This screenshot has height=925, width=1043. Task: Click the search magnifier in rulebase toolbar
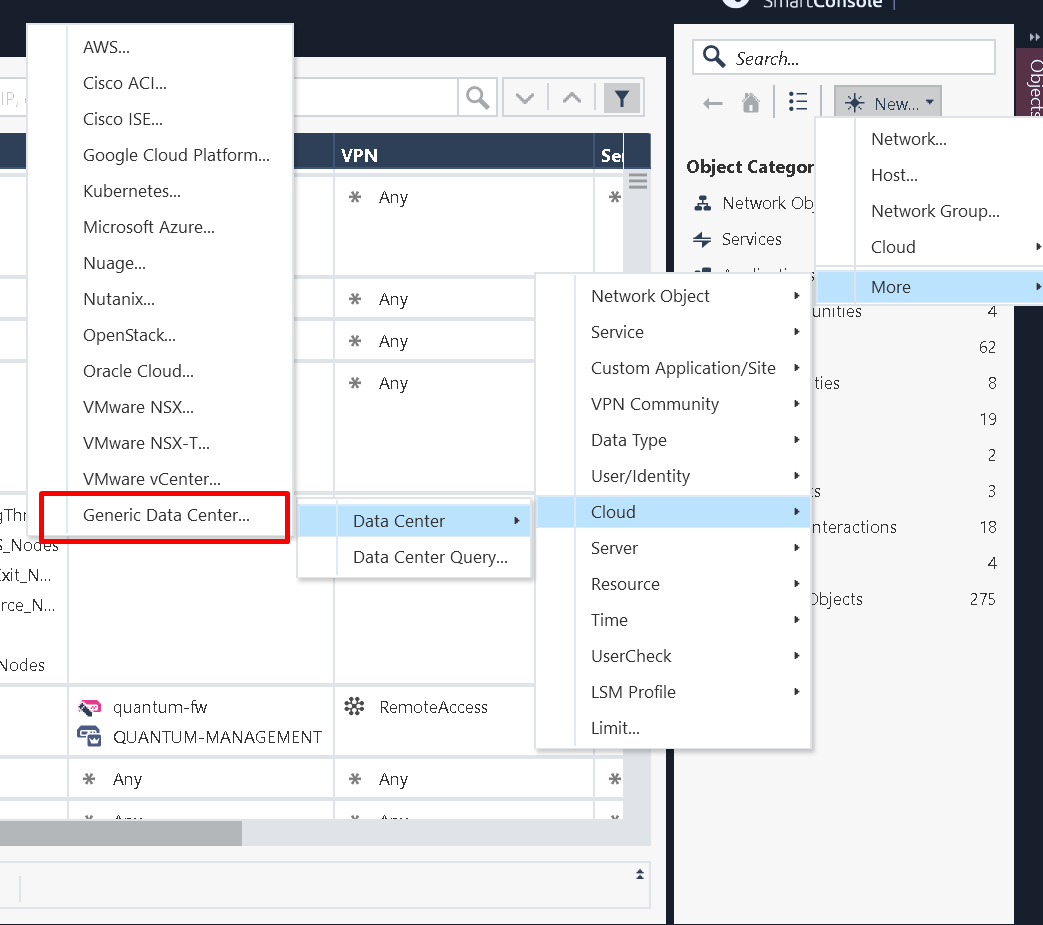click(478, 98)
